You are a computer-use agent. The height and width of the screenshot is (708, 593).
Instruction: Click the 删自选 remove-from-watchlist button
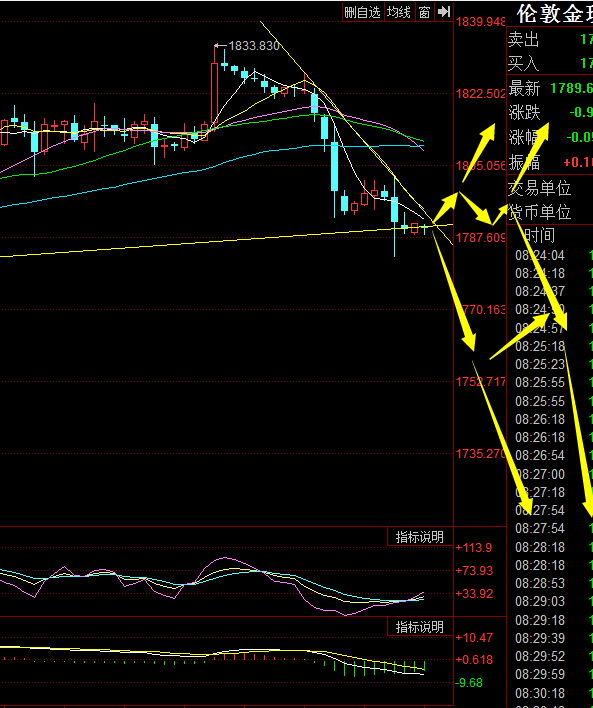tap(363, 12)
